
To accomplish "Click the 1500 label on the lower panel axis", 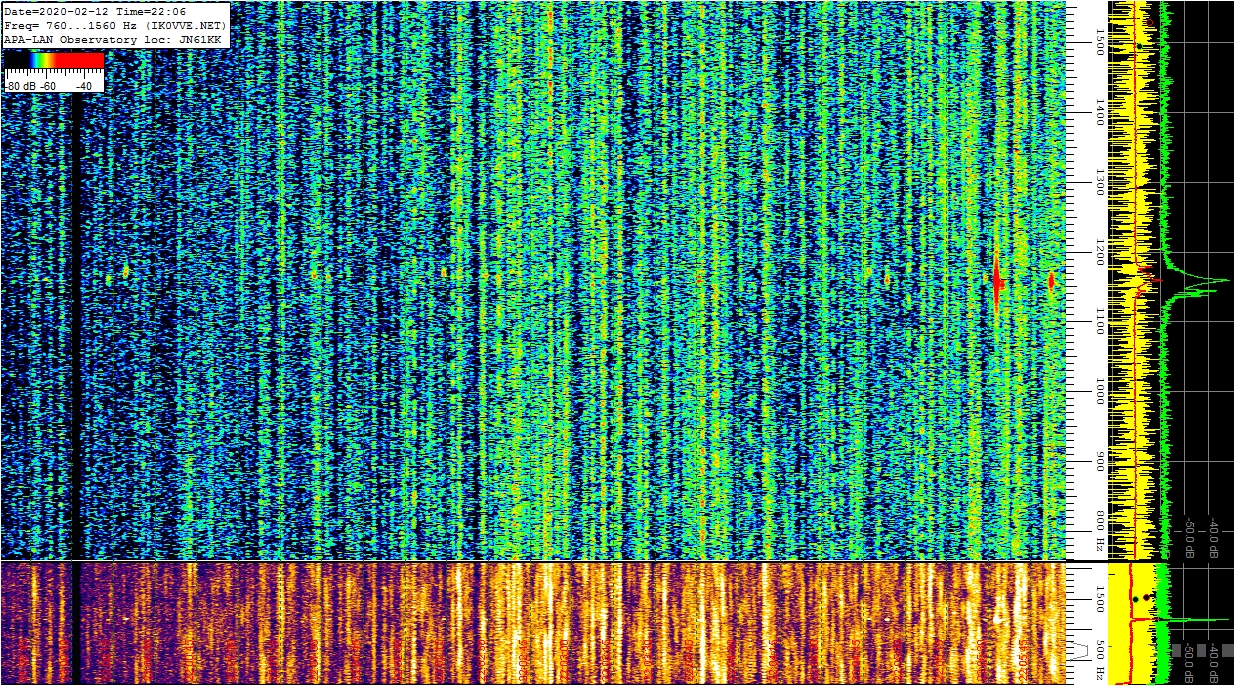I will pyautogui.click(x=1100, y=599).
